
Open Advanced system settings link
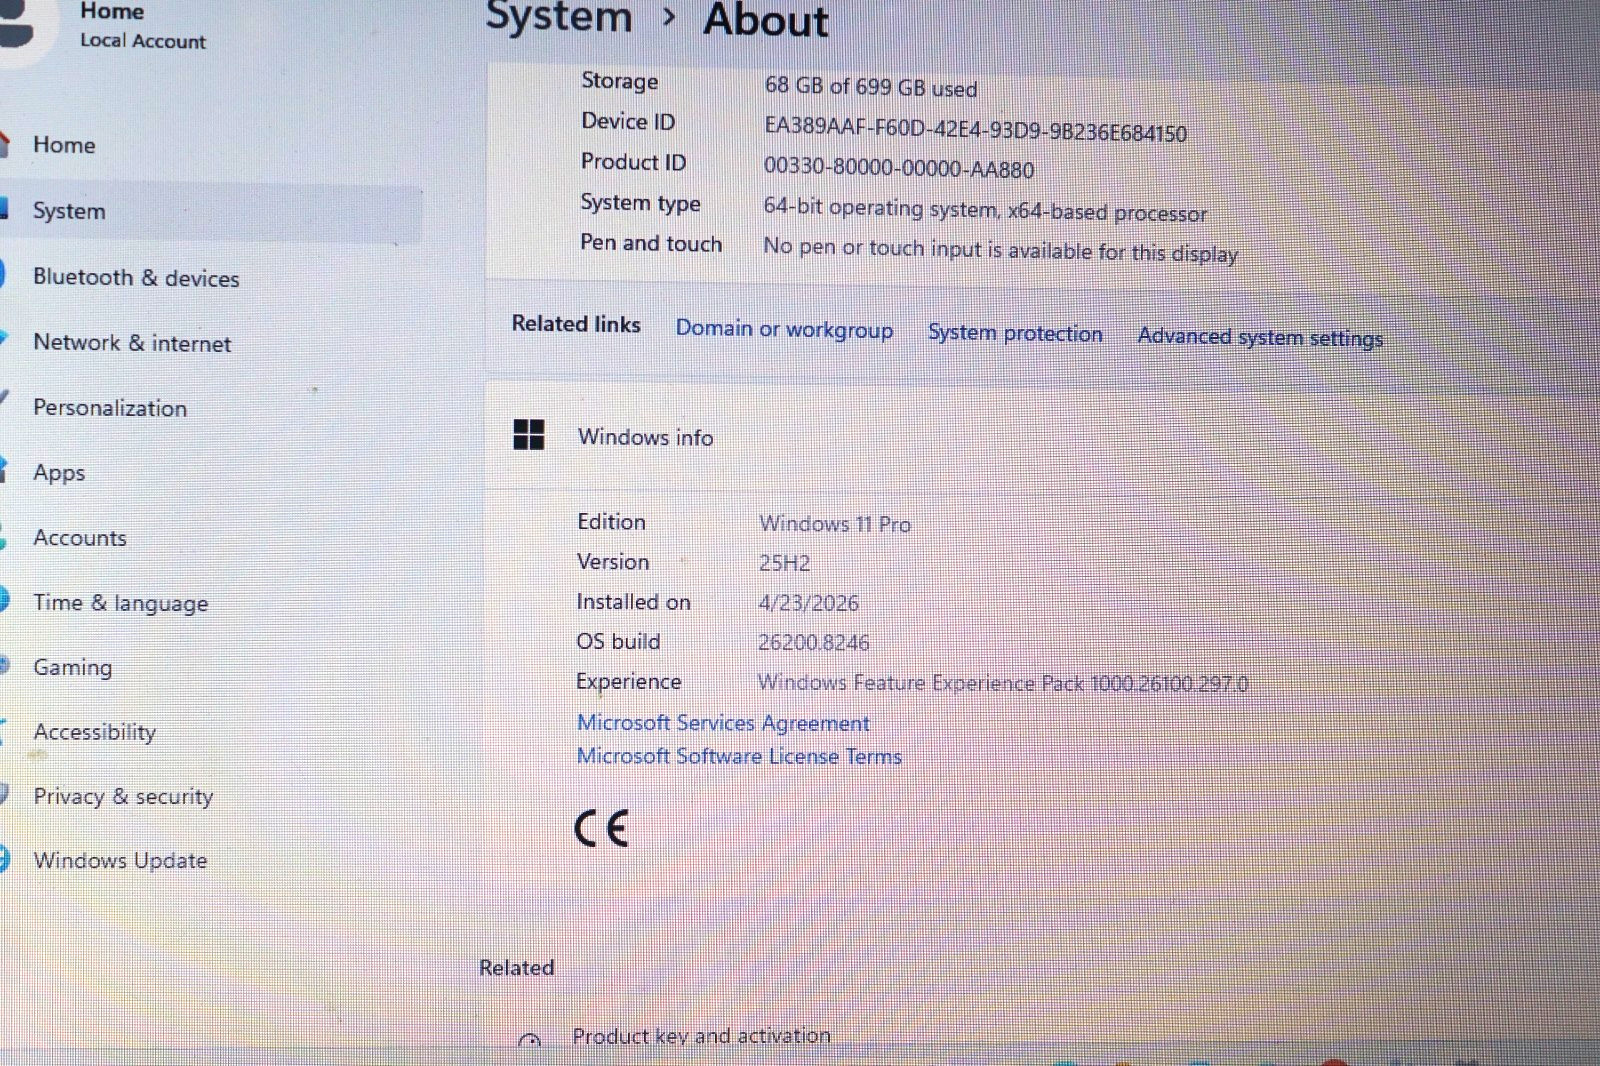pyautogui.click(x=1260, y=338)
